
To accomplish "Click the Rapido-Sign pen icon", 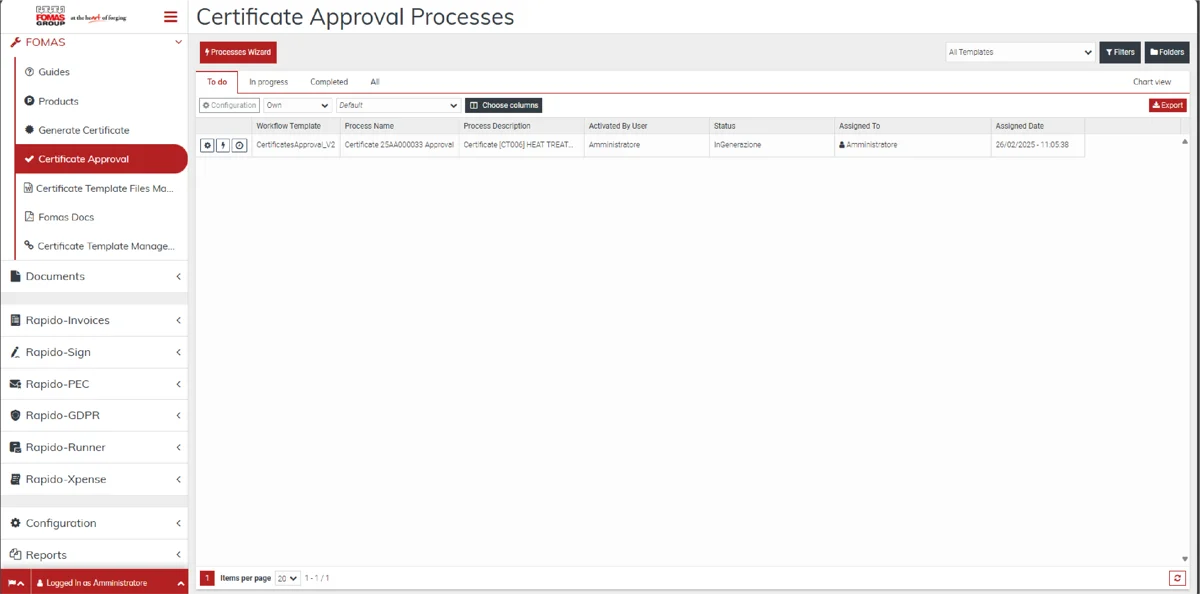I will [15, 353].
